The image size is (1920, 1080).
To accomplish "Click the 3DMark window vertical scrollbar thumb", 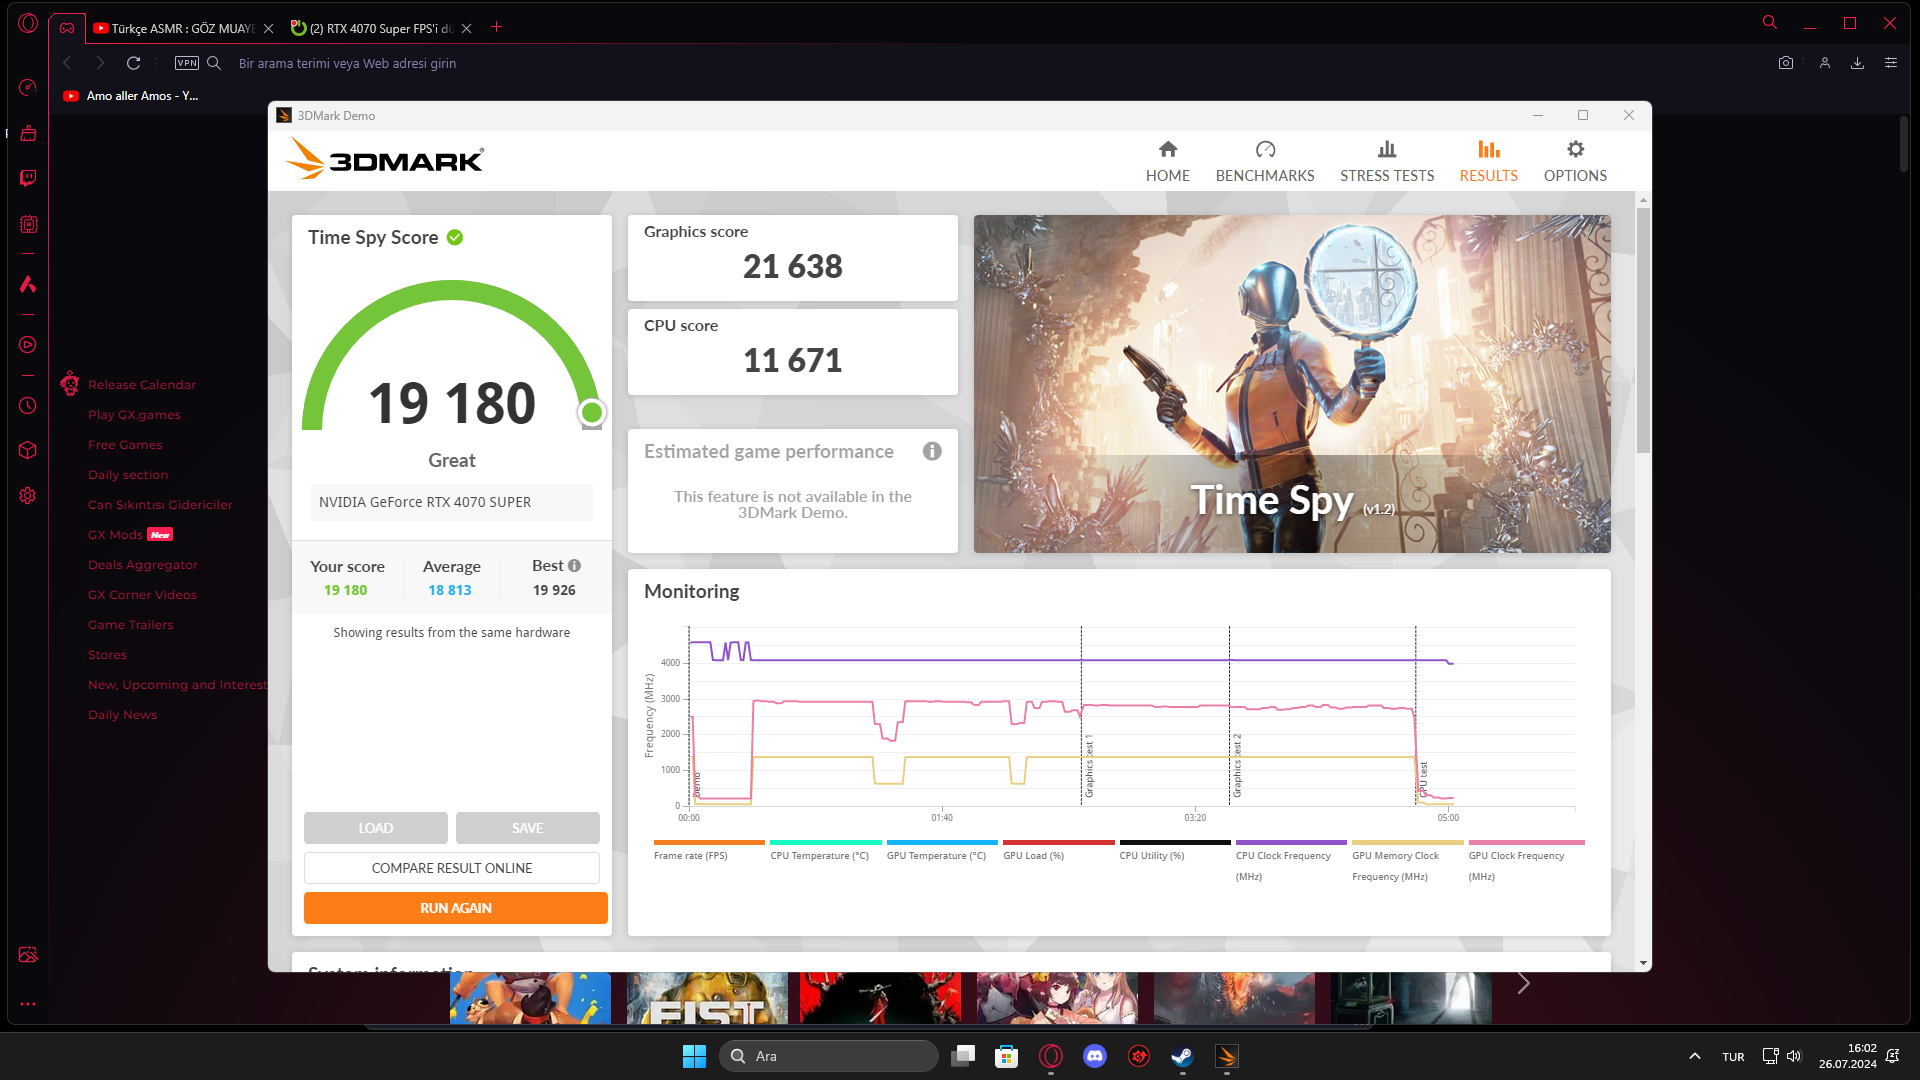I will click(1643, 330).
